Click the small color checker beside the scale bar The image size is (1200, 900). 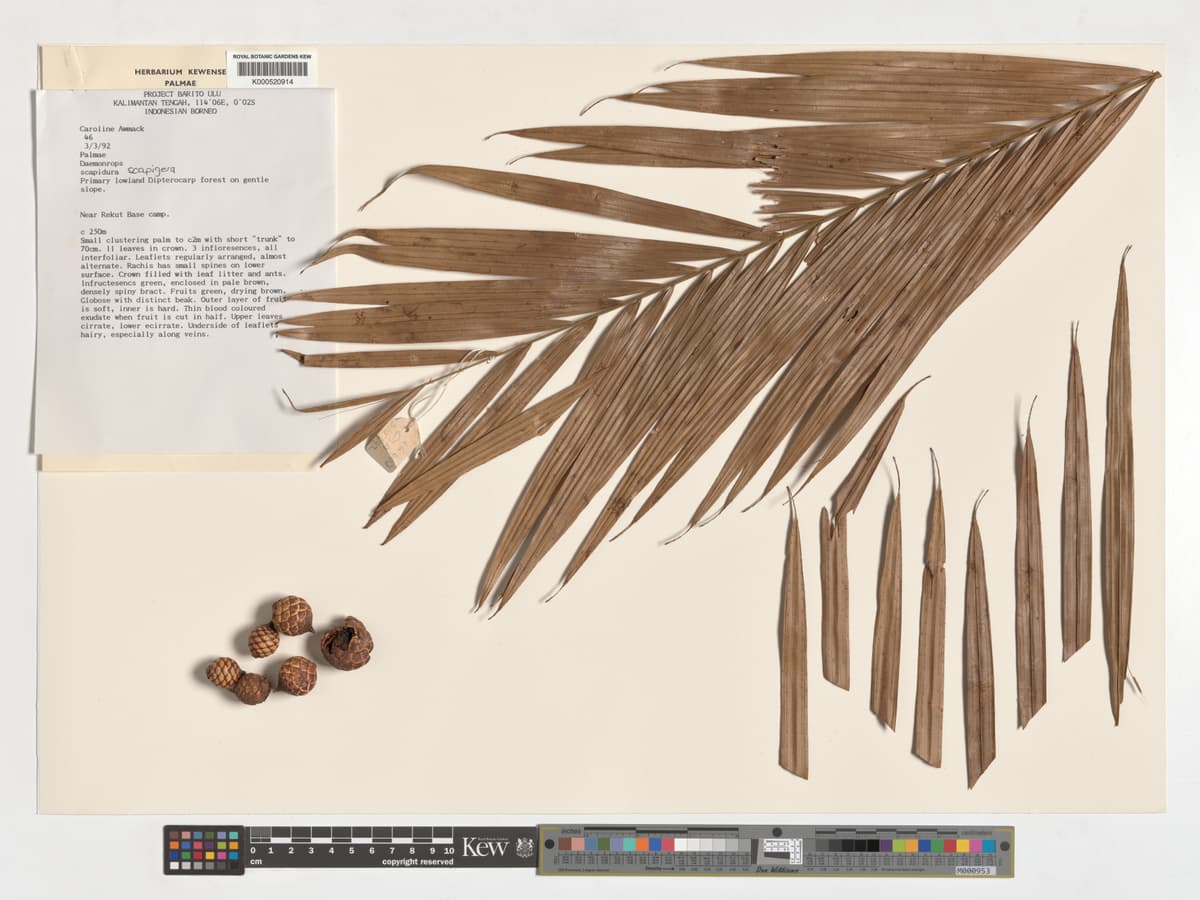point(204,850)
